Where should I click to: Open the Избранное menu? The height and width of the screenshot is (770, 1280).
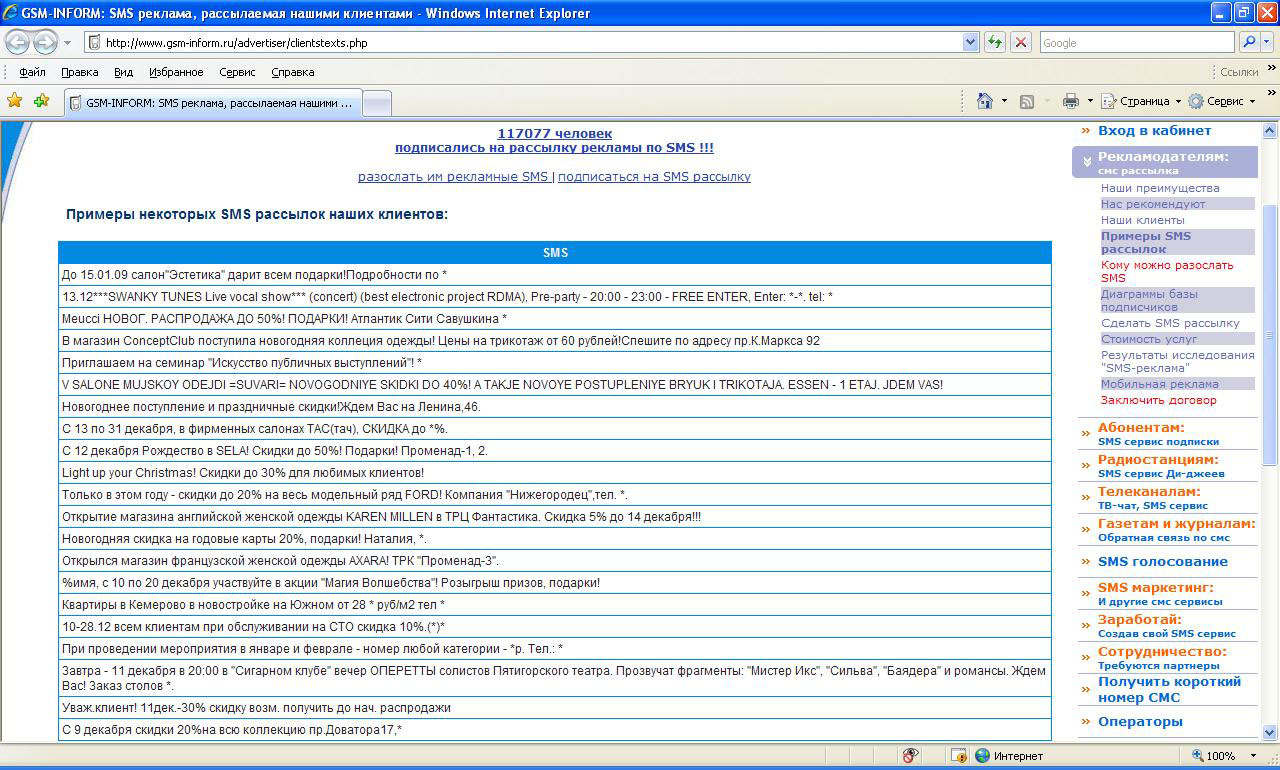coord(176,72)
